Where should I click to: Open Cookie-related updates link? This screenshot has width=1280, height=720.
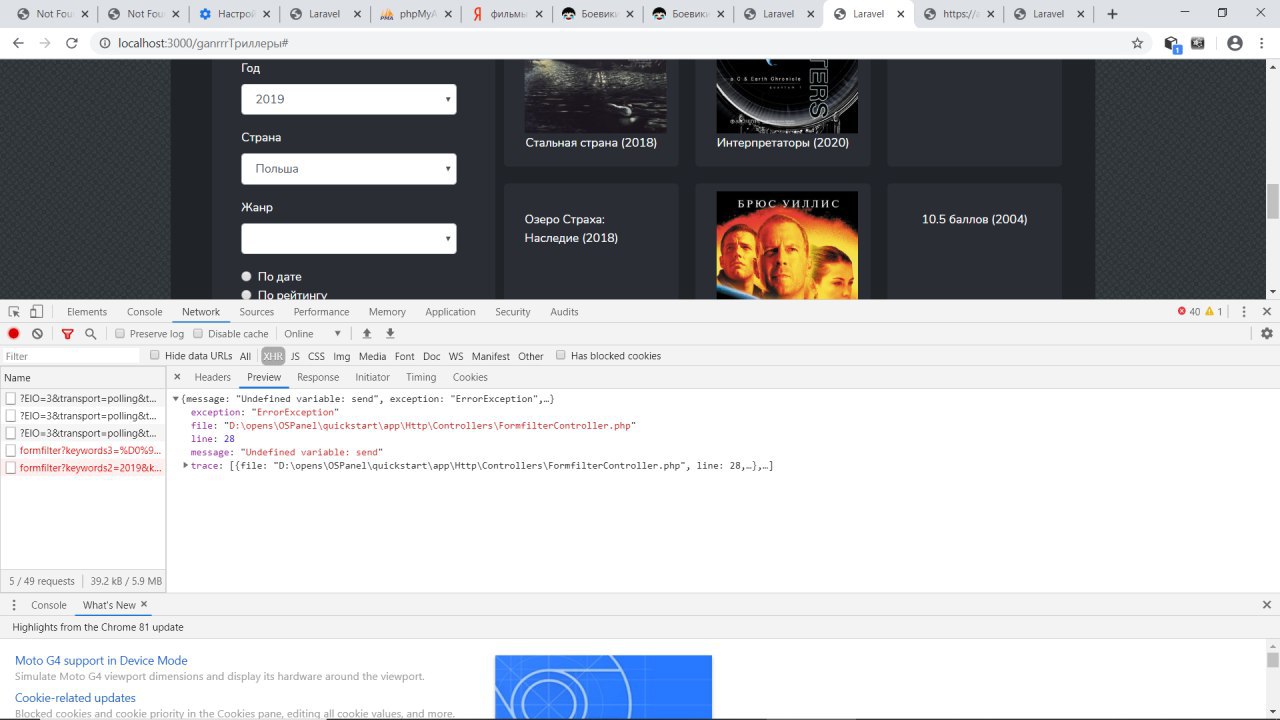pos(75,698)
